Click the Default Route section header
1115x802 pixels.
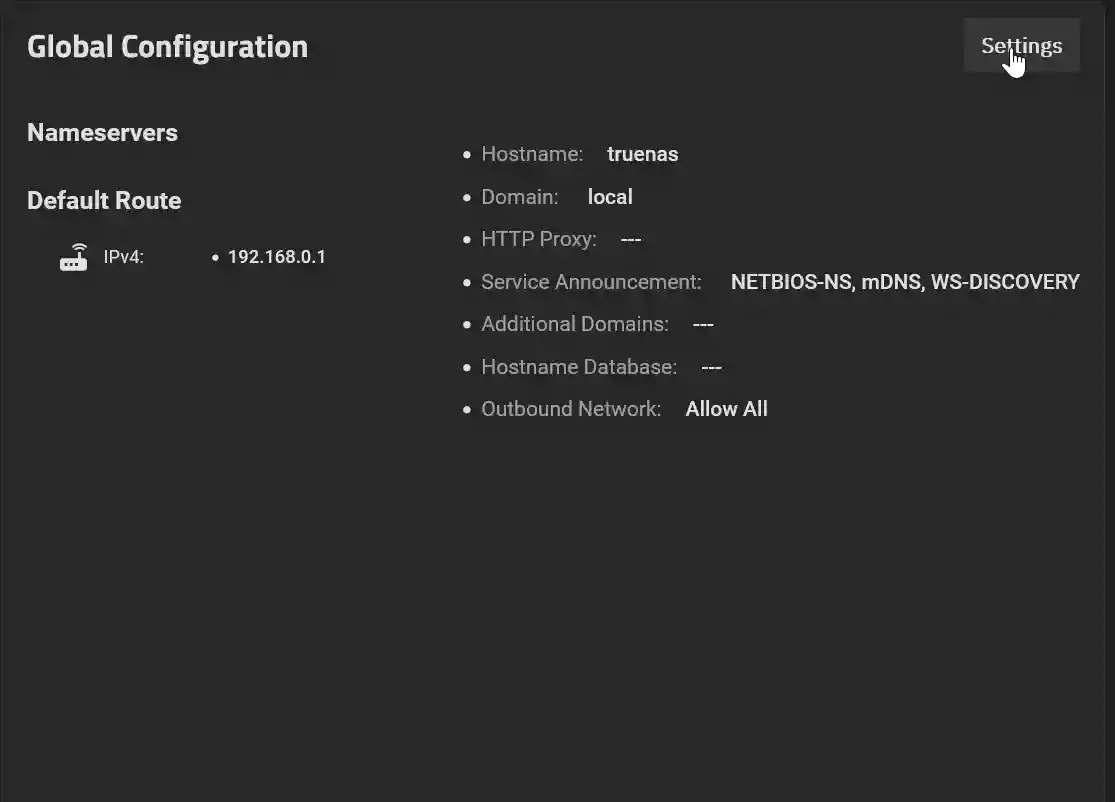[x=104, y=200]
